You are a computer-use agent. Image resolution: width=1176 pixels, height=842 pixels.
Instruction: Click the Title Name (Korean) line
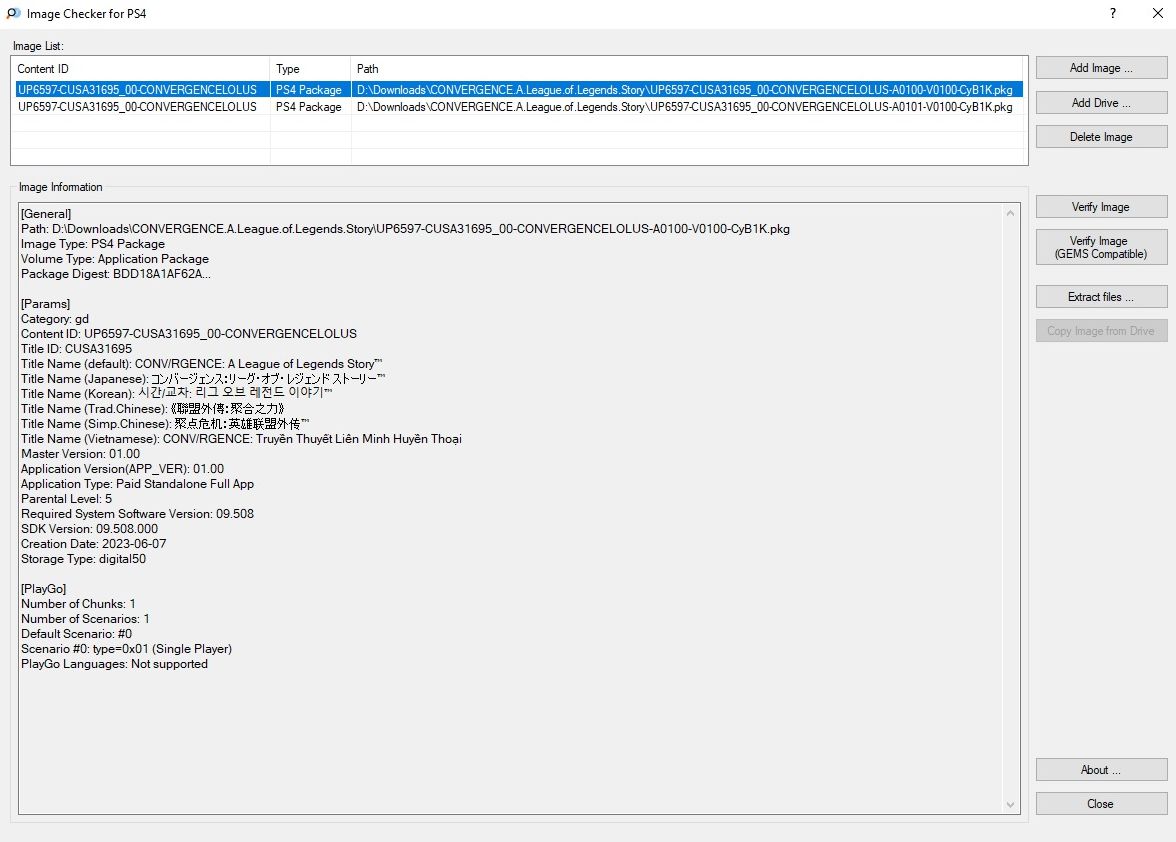[176, 394]
